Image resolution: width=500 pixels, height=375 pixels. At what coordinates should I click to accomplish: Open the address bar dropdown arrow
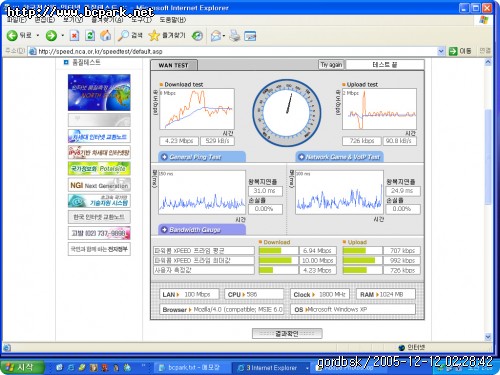[441, 51]
